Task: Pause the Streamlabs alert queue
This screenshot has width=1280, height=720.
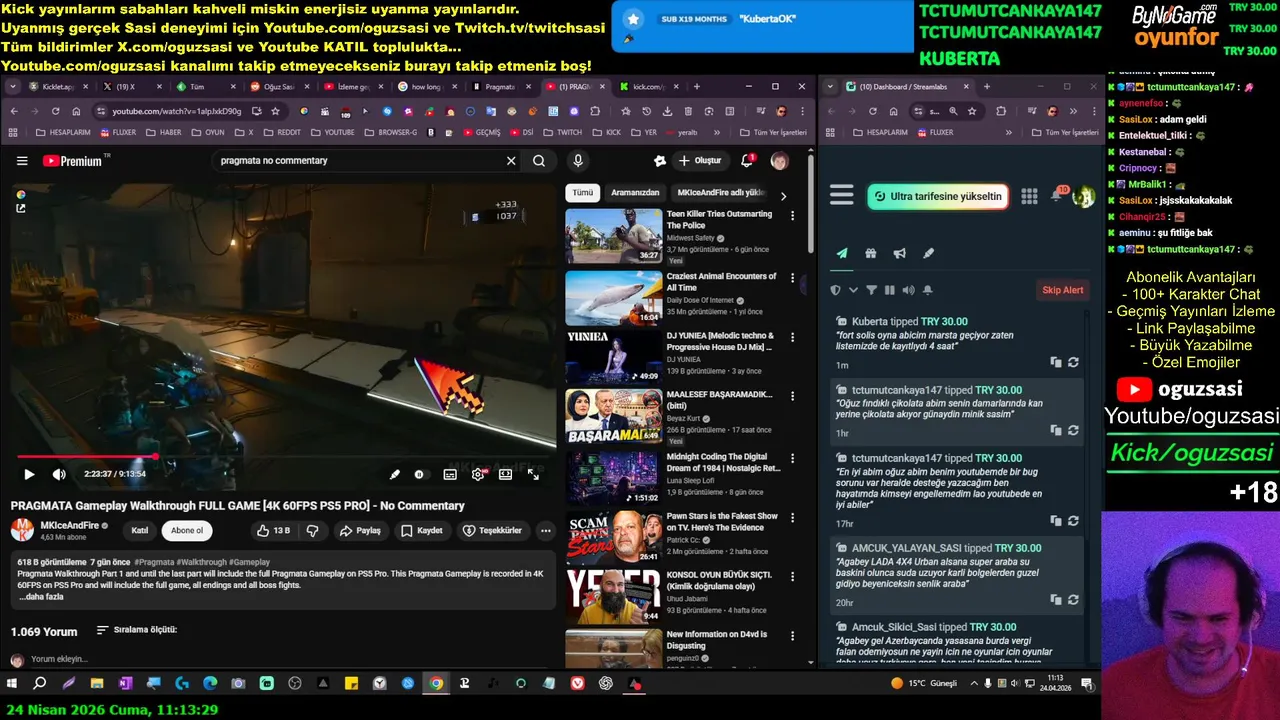Action: coord(890,290)
